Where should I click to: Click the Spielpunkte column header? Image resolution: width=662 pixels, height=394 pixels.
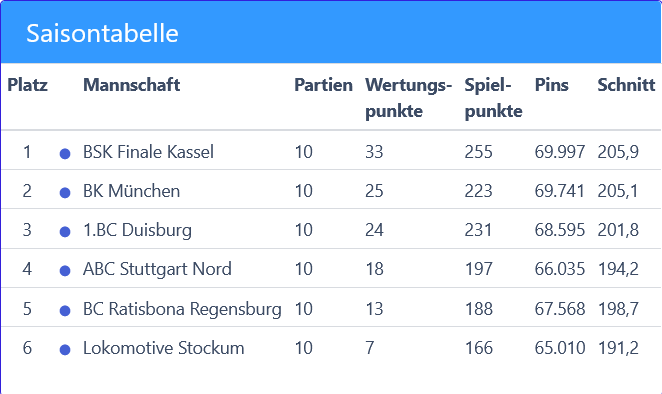click(493, 98)
